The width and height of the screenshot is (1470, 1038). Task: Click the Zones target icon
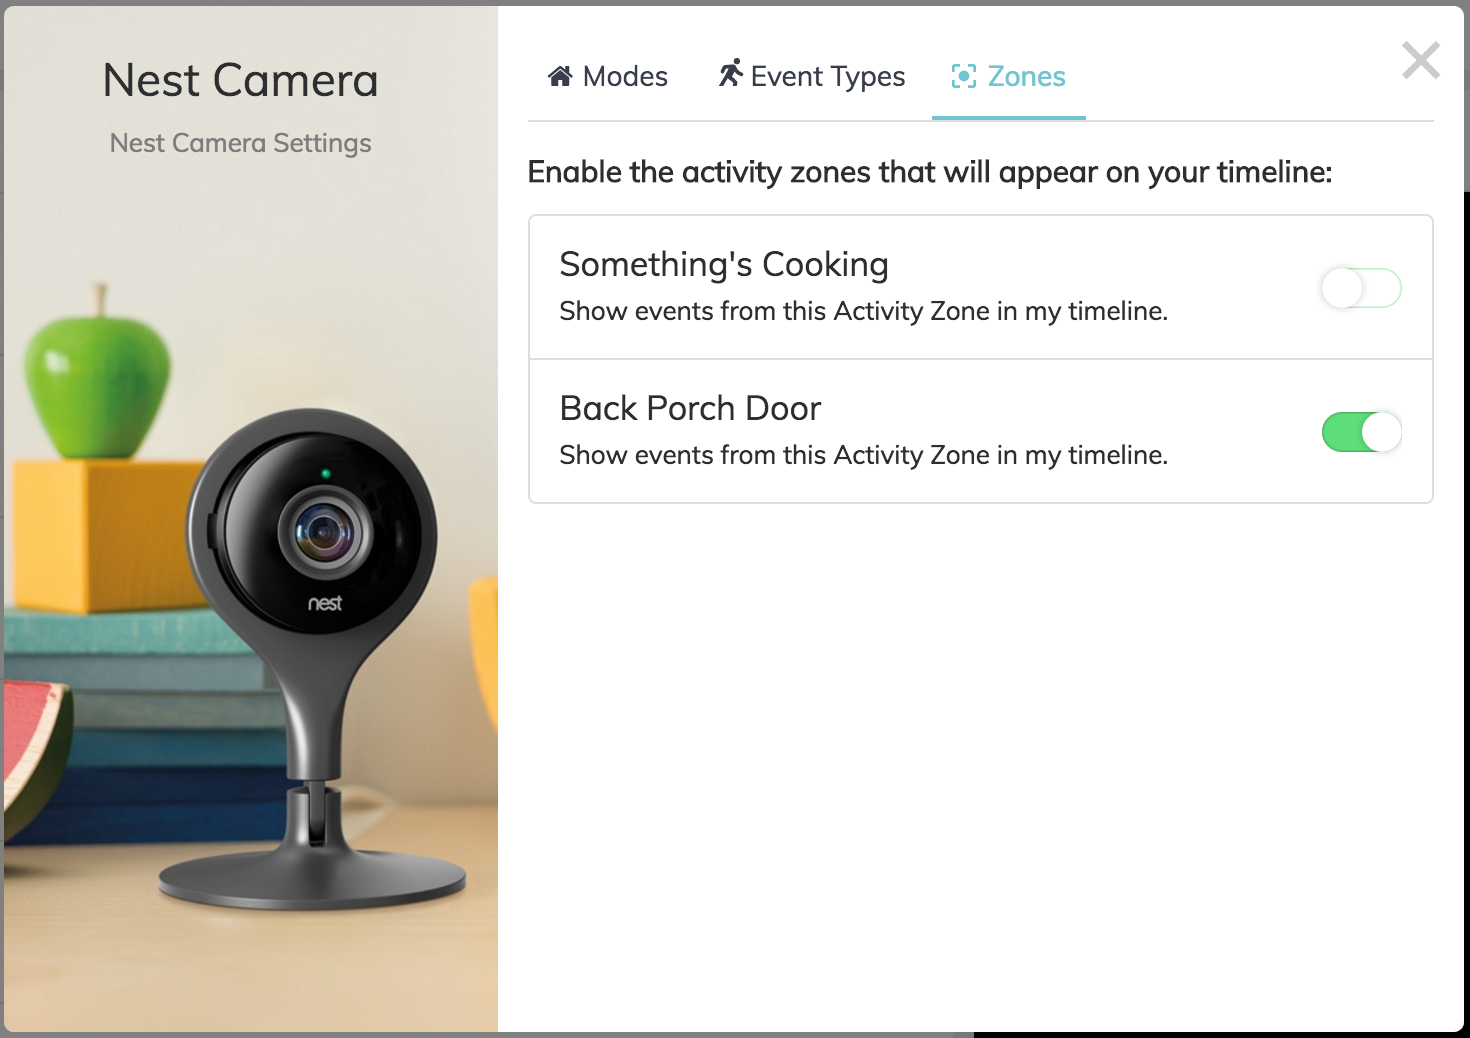(964, 76)
